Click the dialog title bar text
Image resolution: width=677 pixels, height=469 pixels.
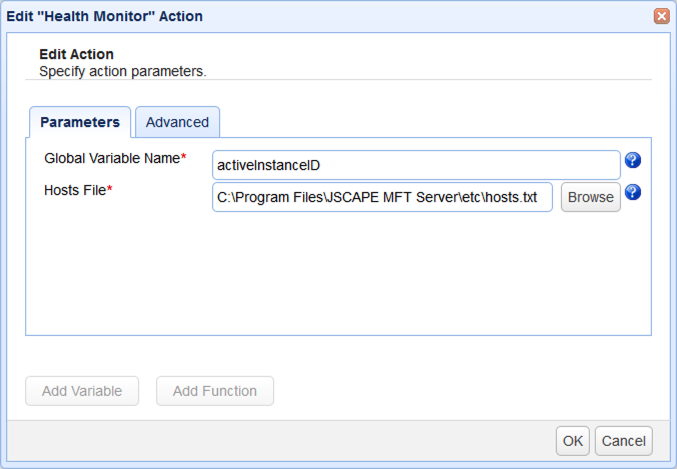[x=105, y=16]
